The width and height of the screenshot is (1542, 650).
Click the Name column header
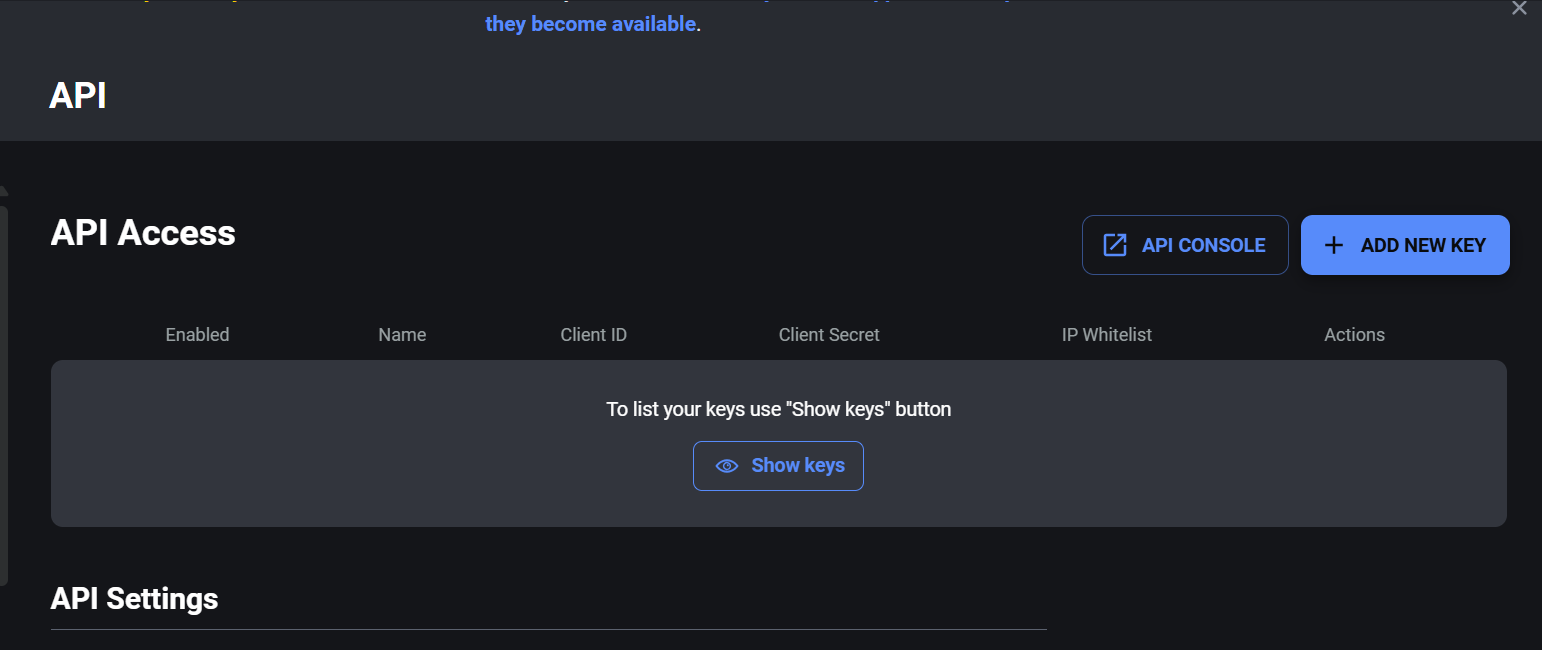402,334
